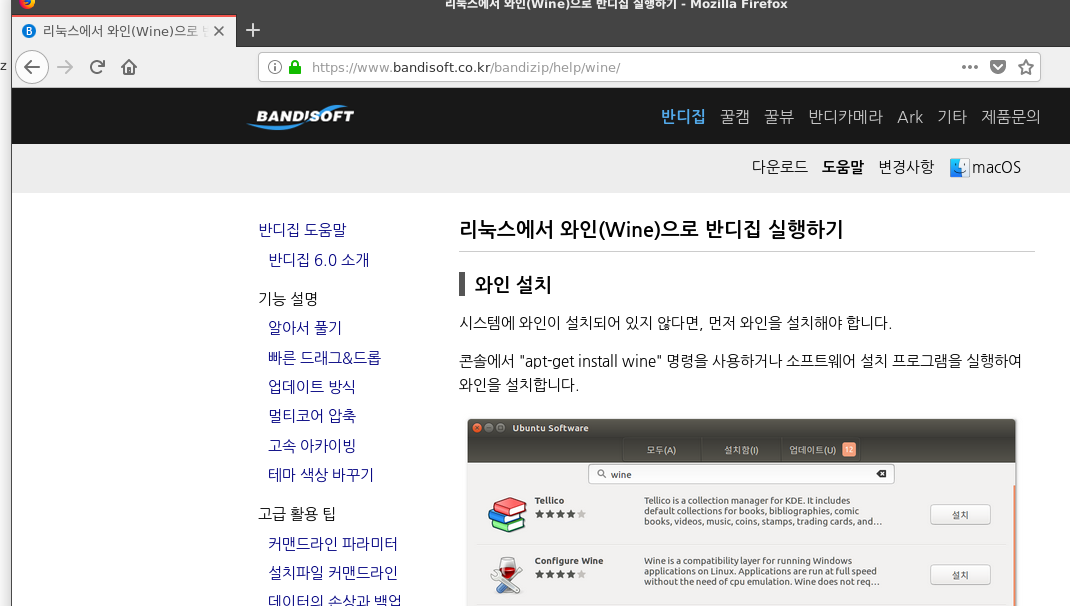Viewport: 1070px width, 606px height.
Task: Click the Firefox logo in title bar
Action: (27, 3)
